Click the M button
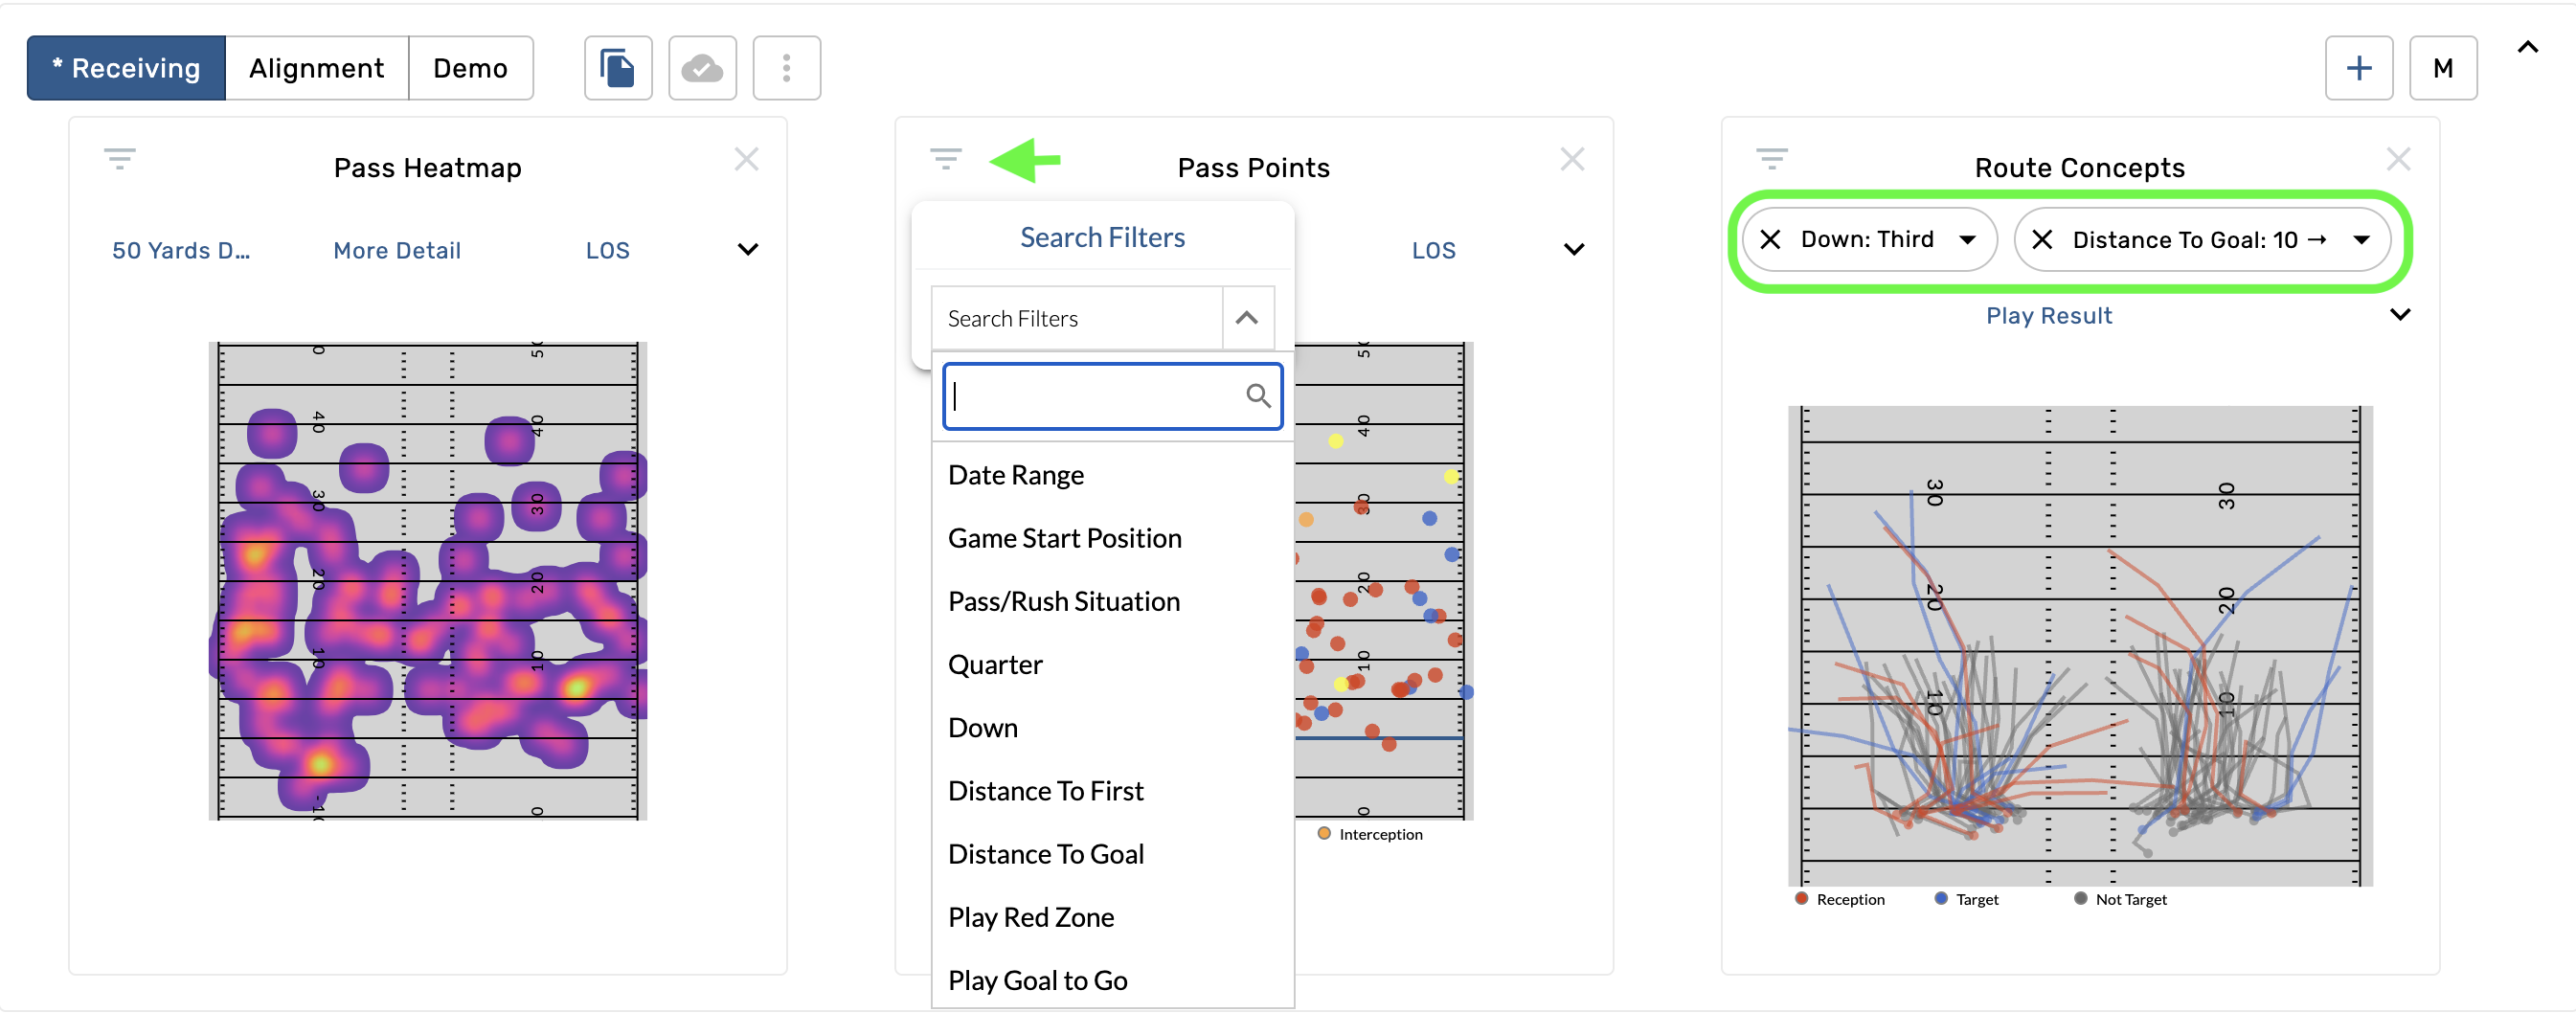The height and width of the screenshot is (1013, 2576). pyautogui.click(x=2442, y=68)
